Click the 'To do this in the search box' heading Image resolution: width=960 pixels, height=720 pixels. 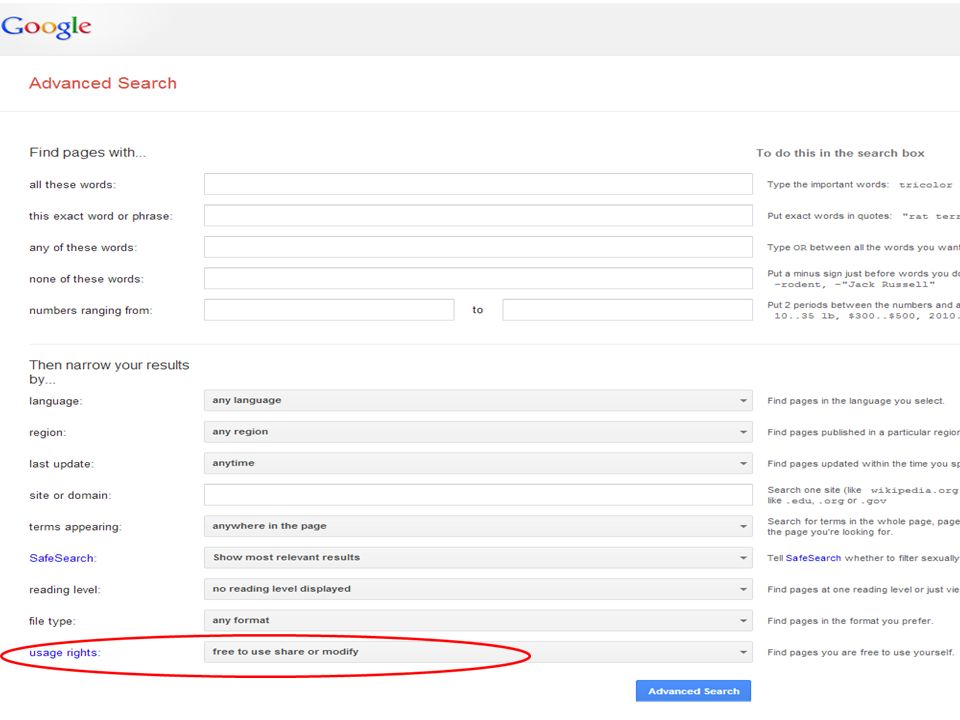(x=840, y=153)
